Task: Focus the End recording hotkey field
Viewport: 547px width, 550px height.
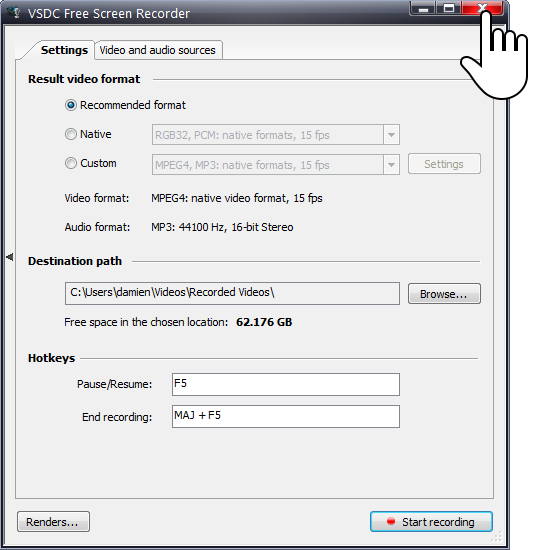Action: pos(286,416)
